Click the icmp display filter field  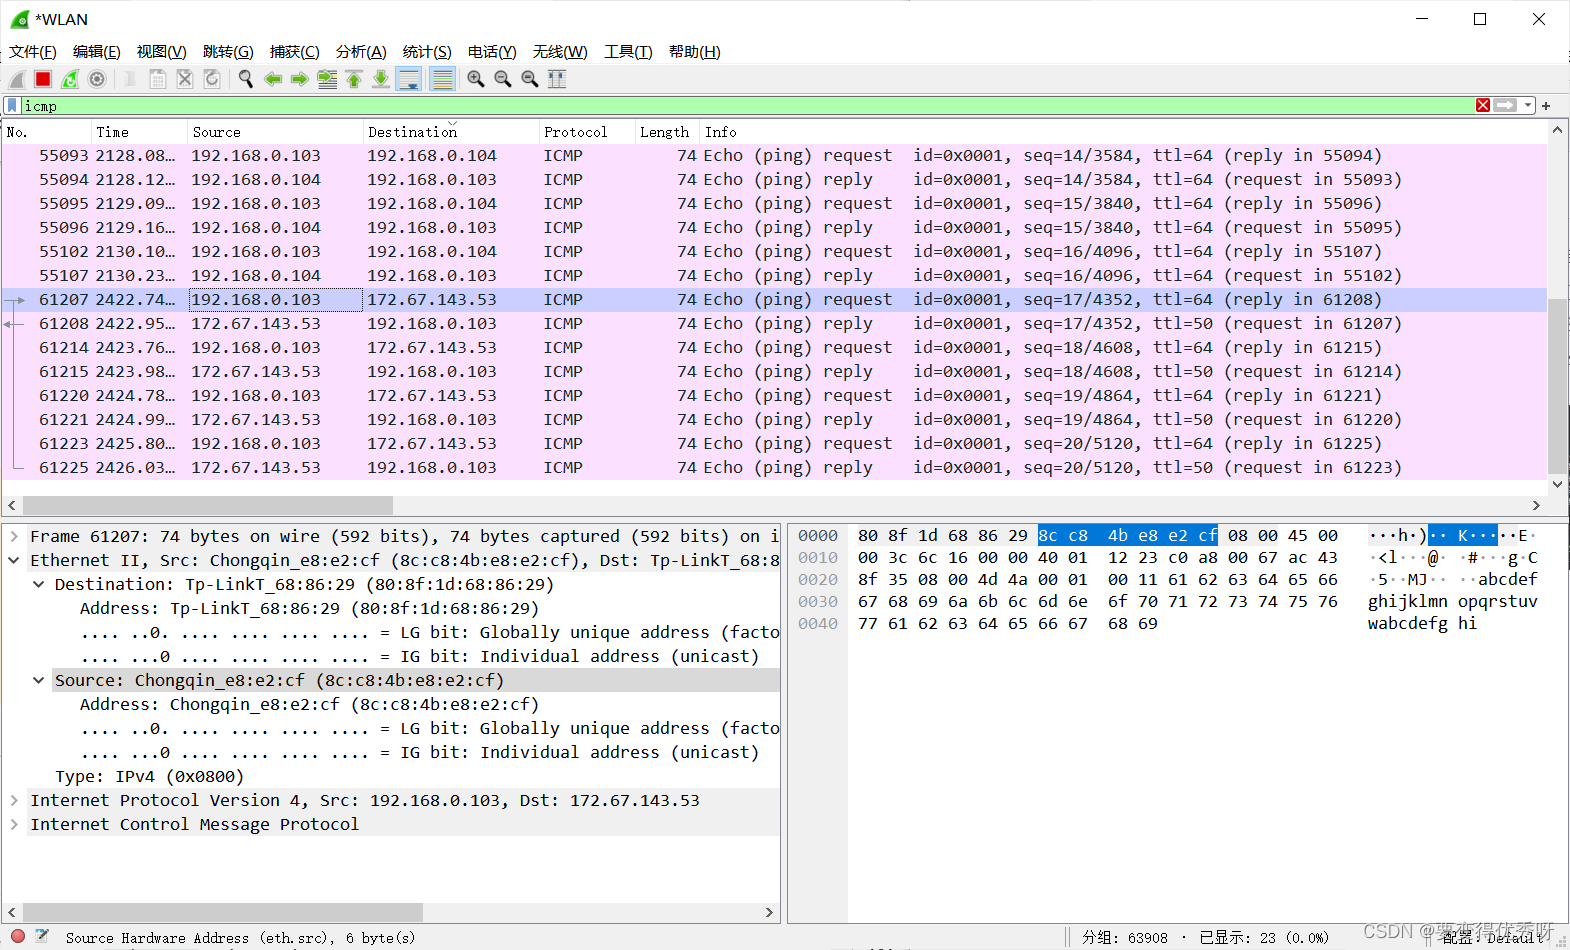coord(748,105)
